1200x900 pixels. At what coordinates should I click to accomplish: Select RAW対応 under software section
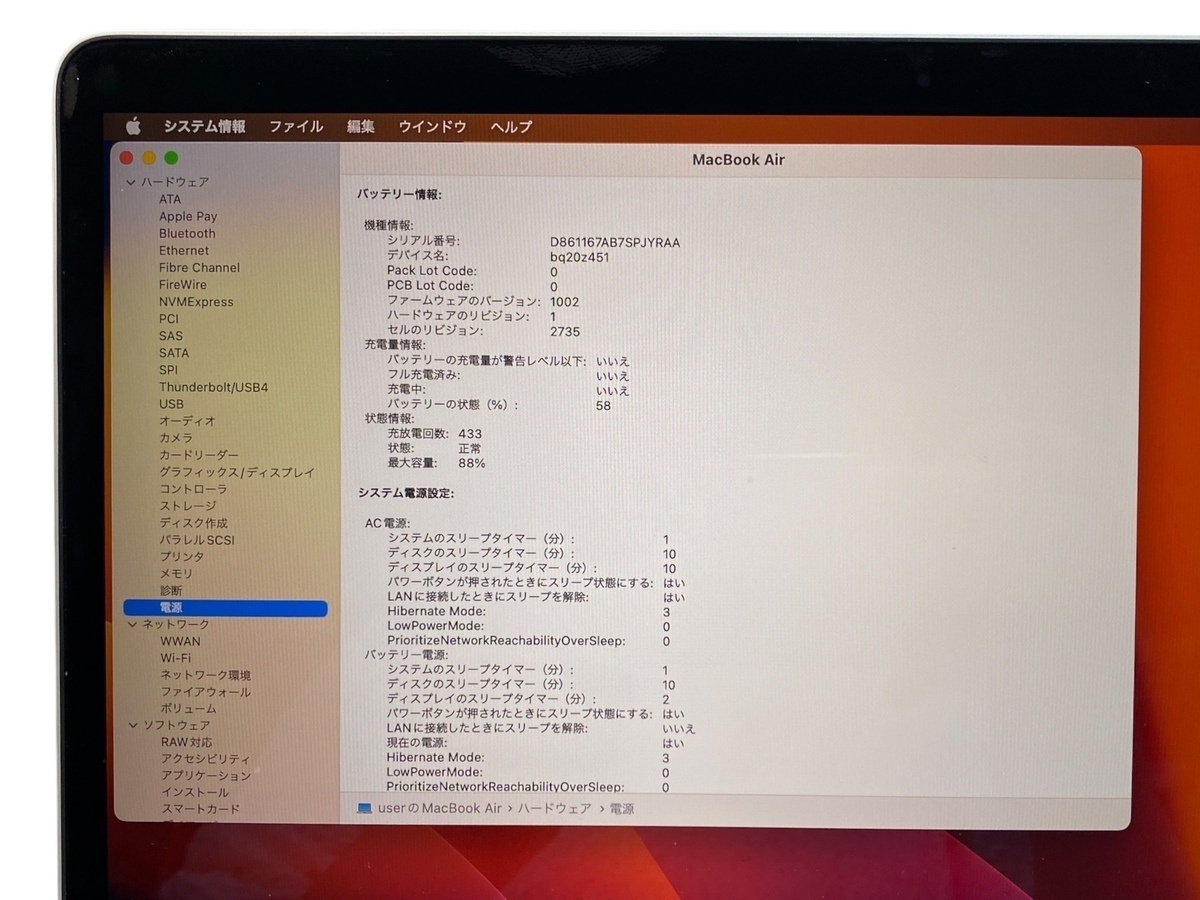point(187,742)
